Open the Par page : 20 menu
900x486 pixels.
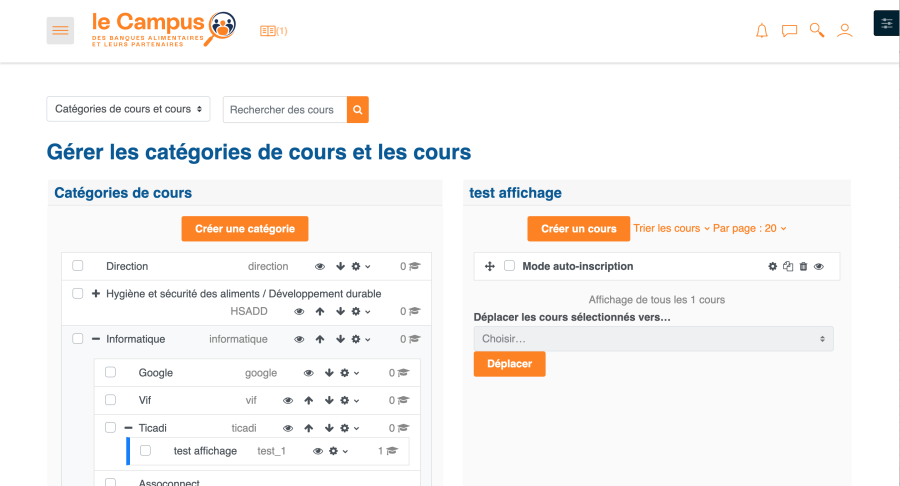(749, 229)
